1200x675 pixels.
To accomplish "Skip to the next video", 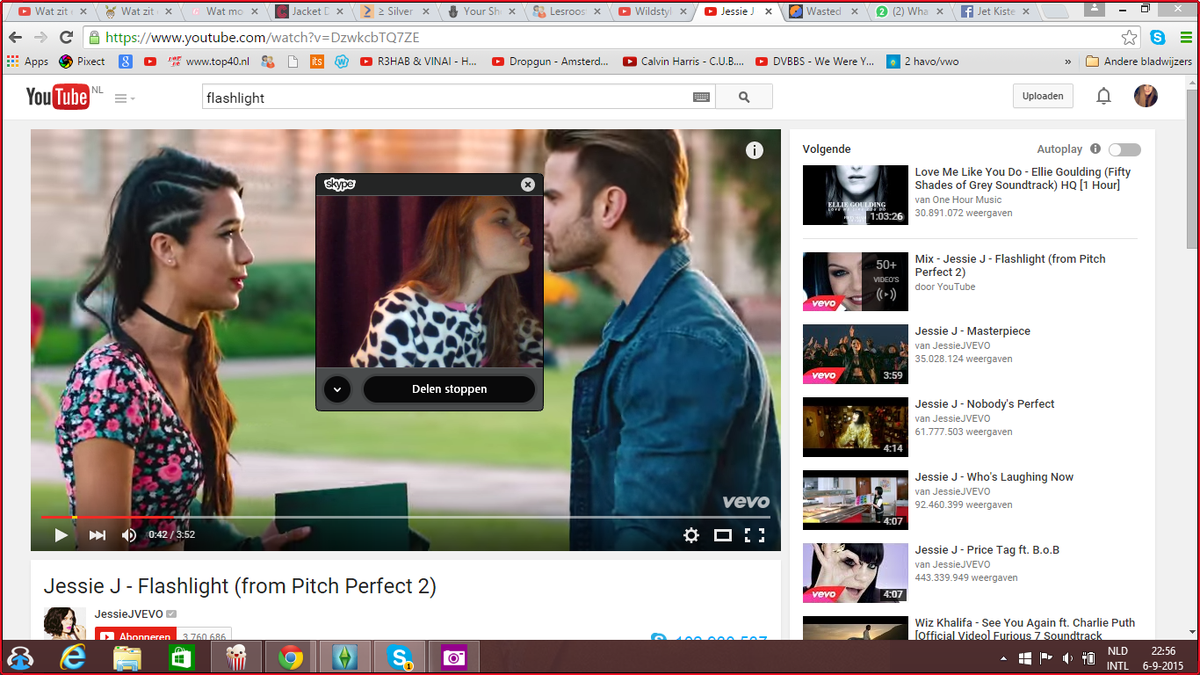I will click(97, 535).
